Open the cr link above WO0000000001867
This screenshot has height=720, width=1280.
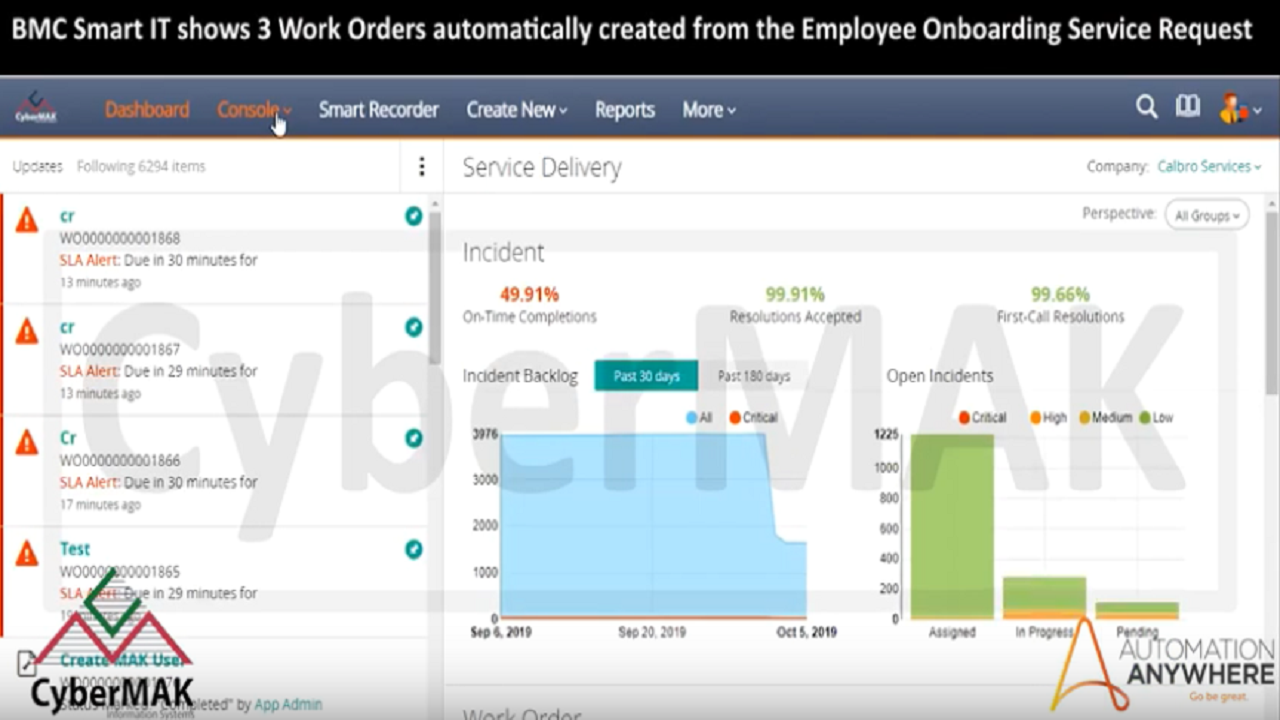(x=67, y=327)
